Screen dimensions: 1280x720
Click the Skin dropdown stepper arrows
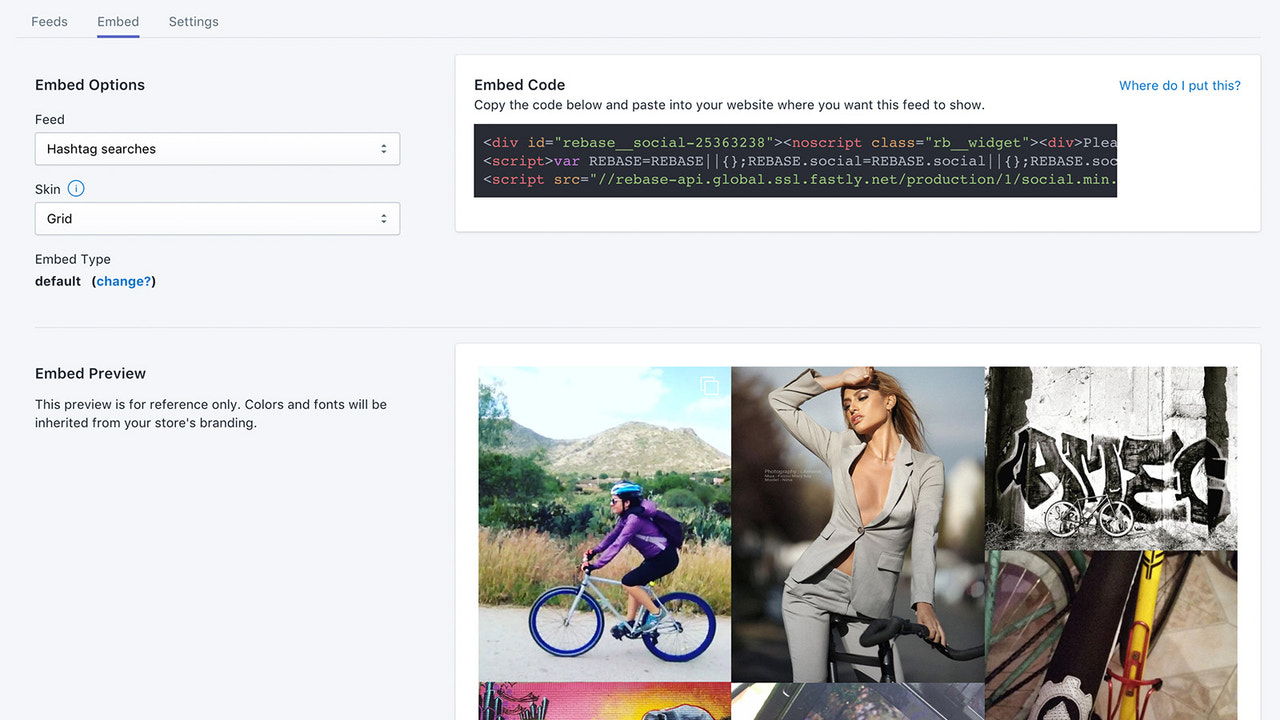tap(384, 218)
